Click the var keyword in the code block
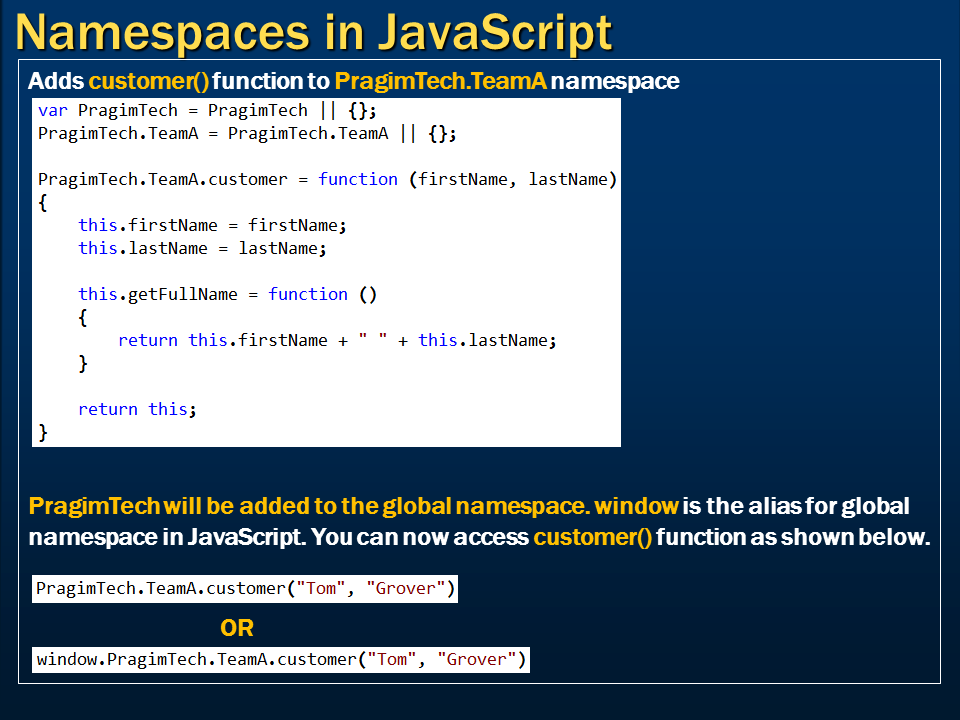 [51, 110]
